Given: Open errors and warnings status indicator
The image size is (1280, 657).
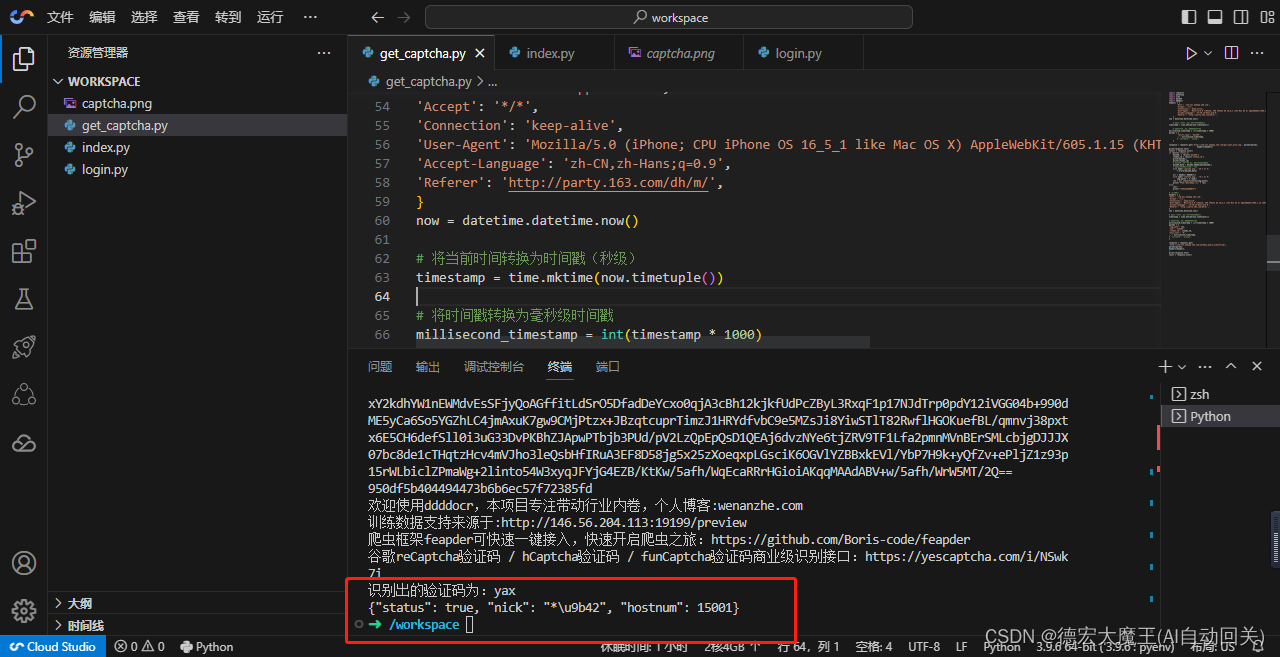Looking at the screenshot, I should 139,647.
